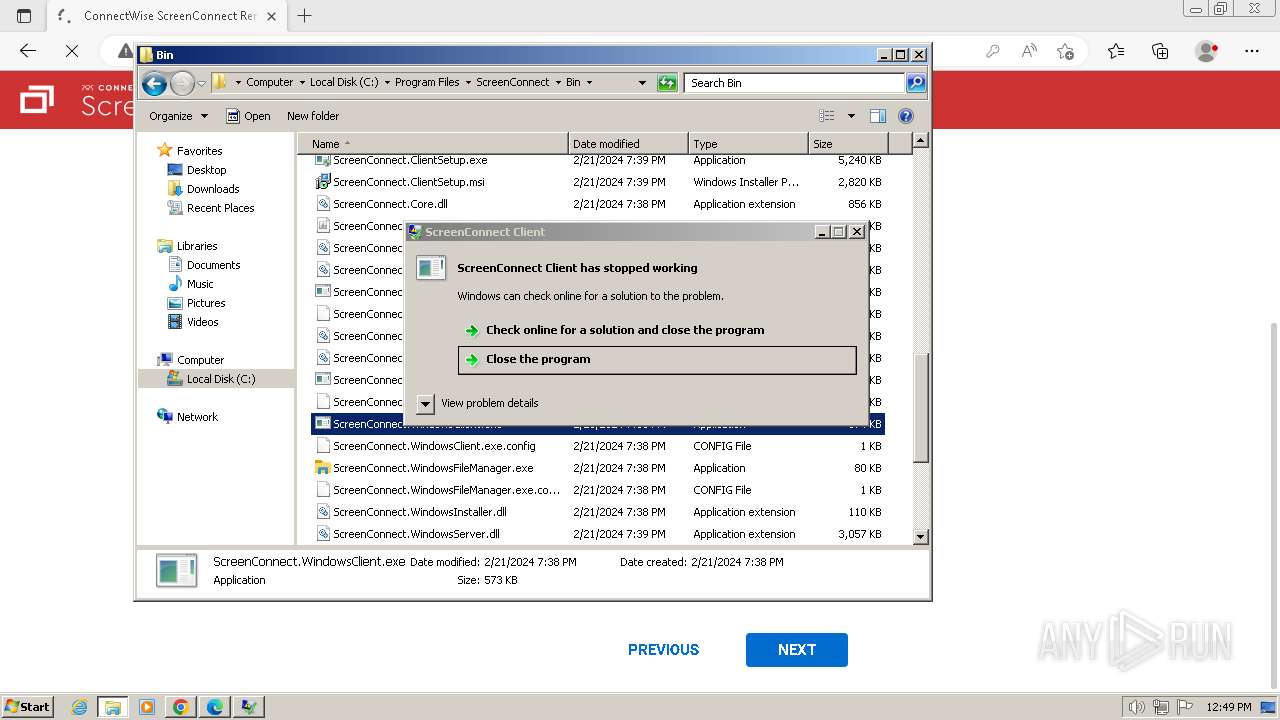Image resolution: width=1280 pixels, height=720 pixels.
Task: Click the NEXT button on the webpage
Action: pyautogui.click(x=797, y=650)
